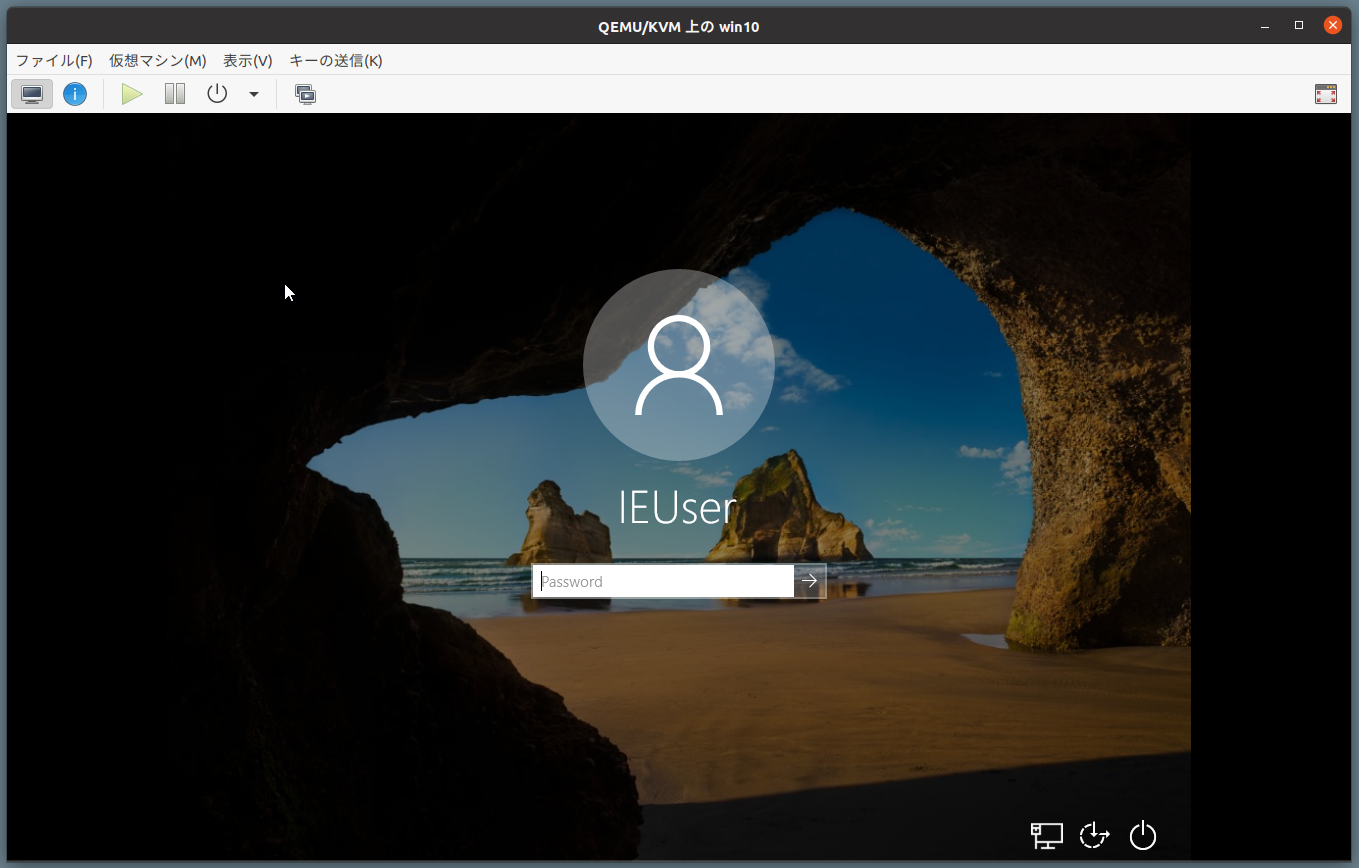Select the IEUser account avatar
This screenshot has width=1359, height=868.
point(679,365)
